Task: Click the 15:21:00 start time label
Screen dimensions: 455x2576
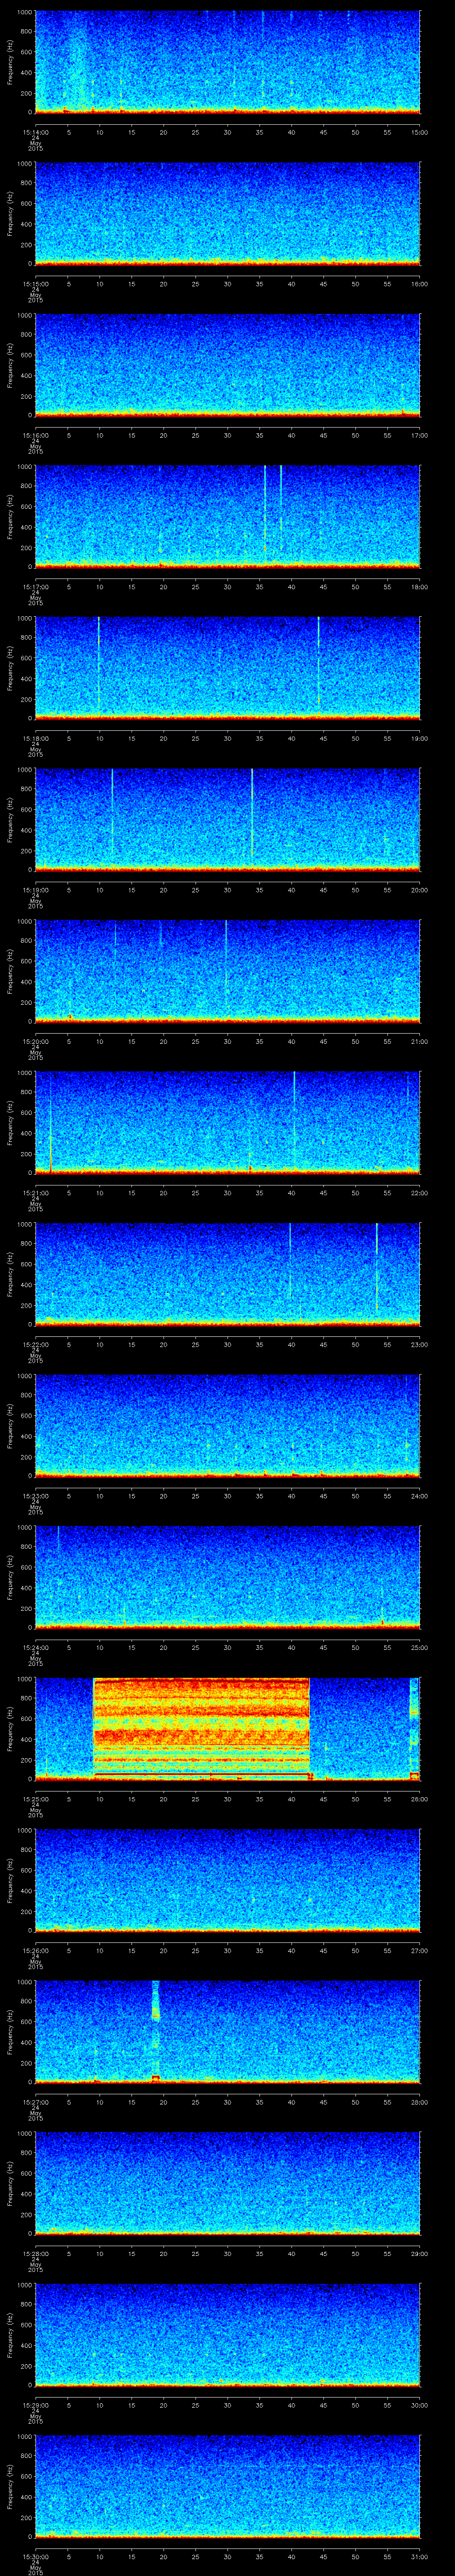Action: pos(35,1193)
